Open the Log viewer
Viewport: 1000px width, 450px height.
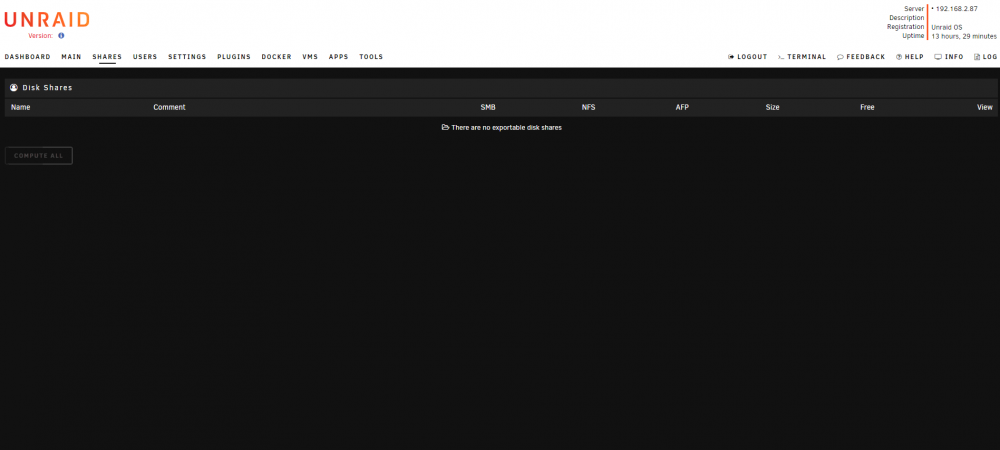(x=985, y=57)
